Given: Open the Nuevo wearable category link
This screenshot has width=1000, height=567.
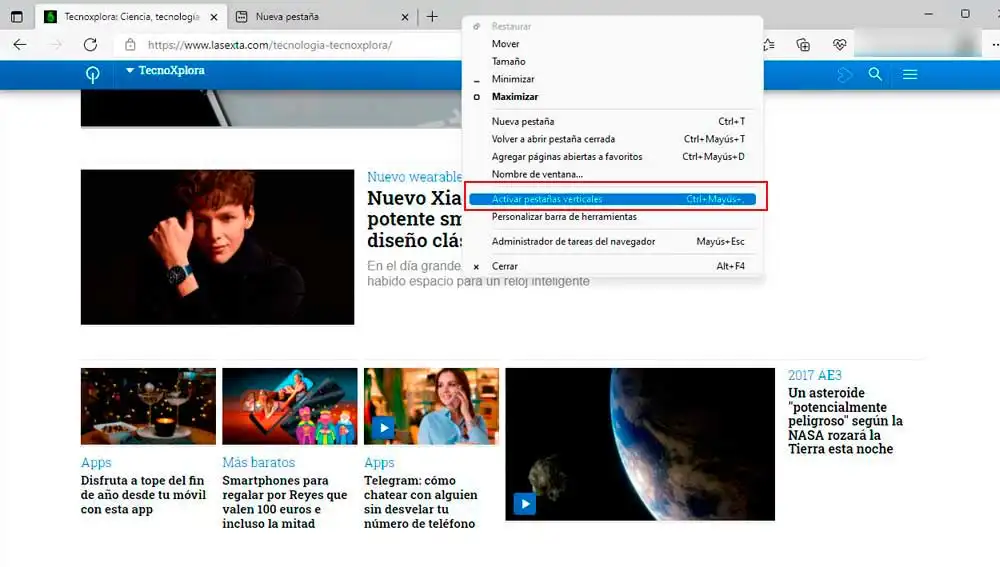Looking at the screenshot, I should [415, 177].
